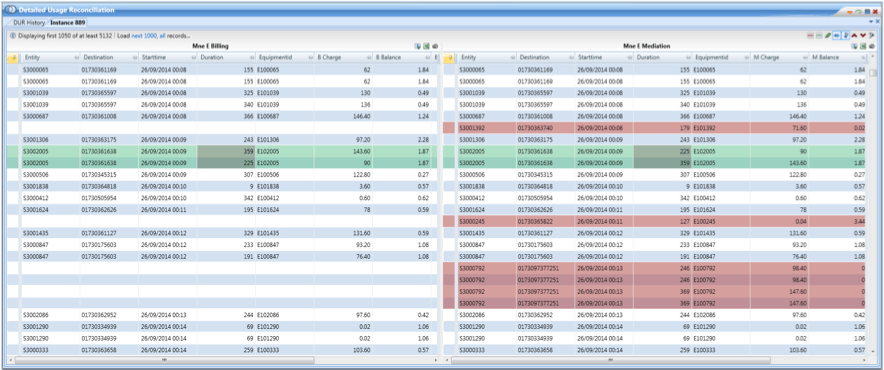Image resolution: width=884 pixels, height=370 pixels.
Task: Click the print icon above Mediation grid
Action: click(x=872, y=46)
